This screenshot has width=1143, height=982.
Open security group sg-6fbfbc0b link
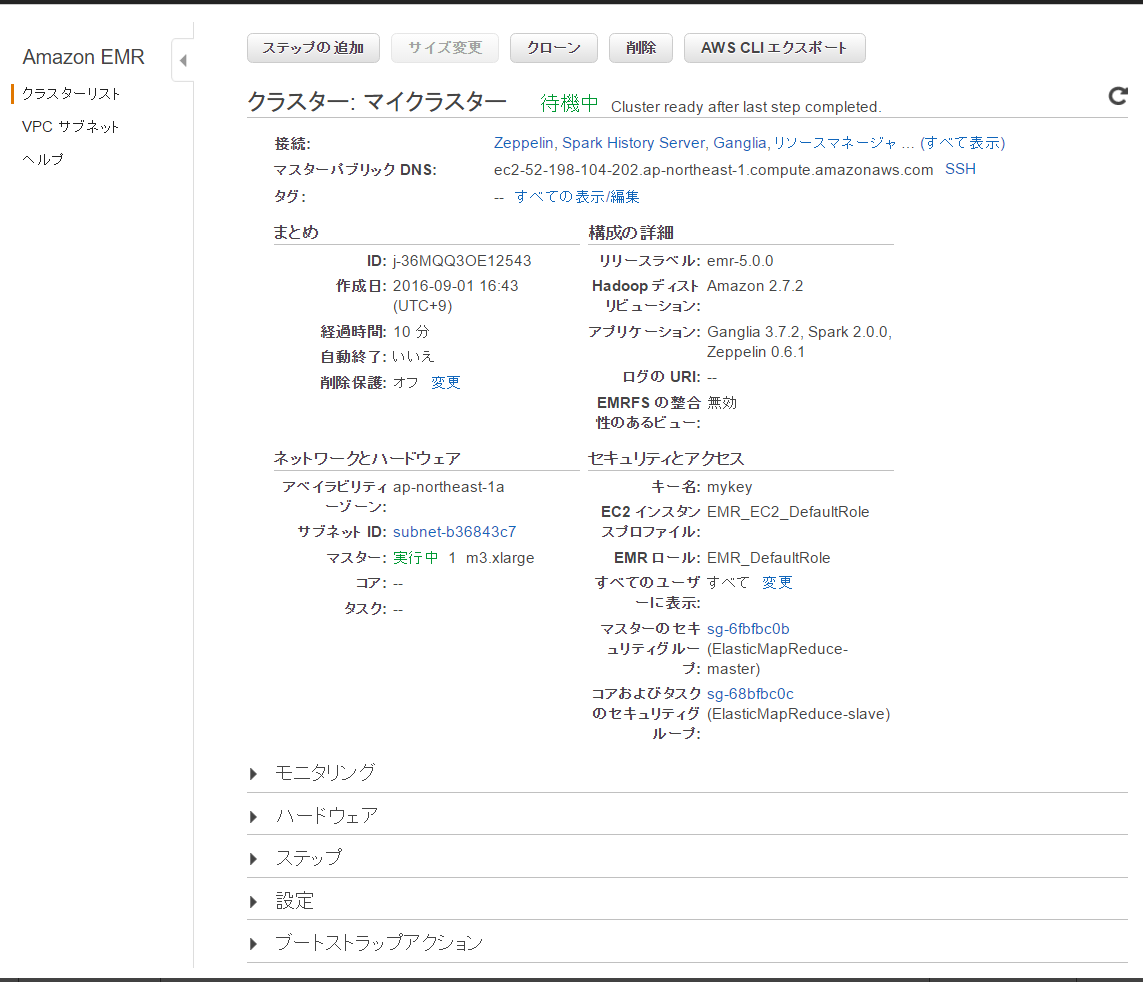pos(748,629)
